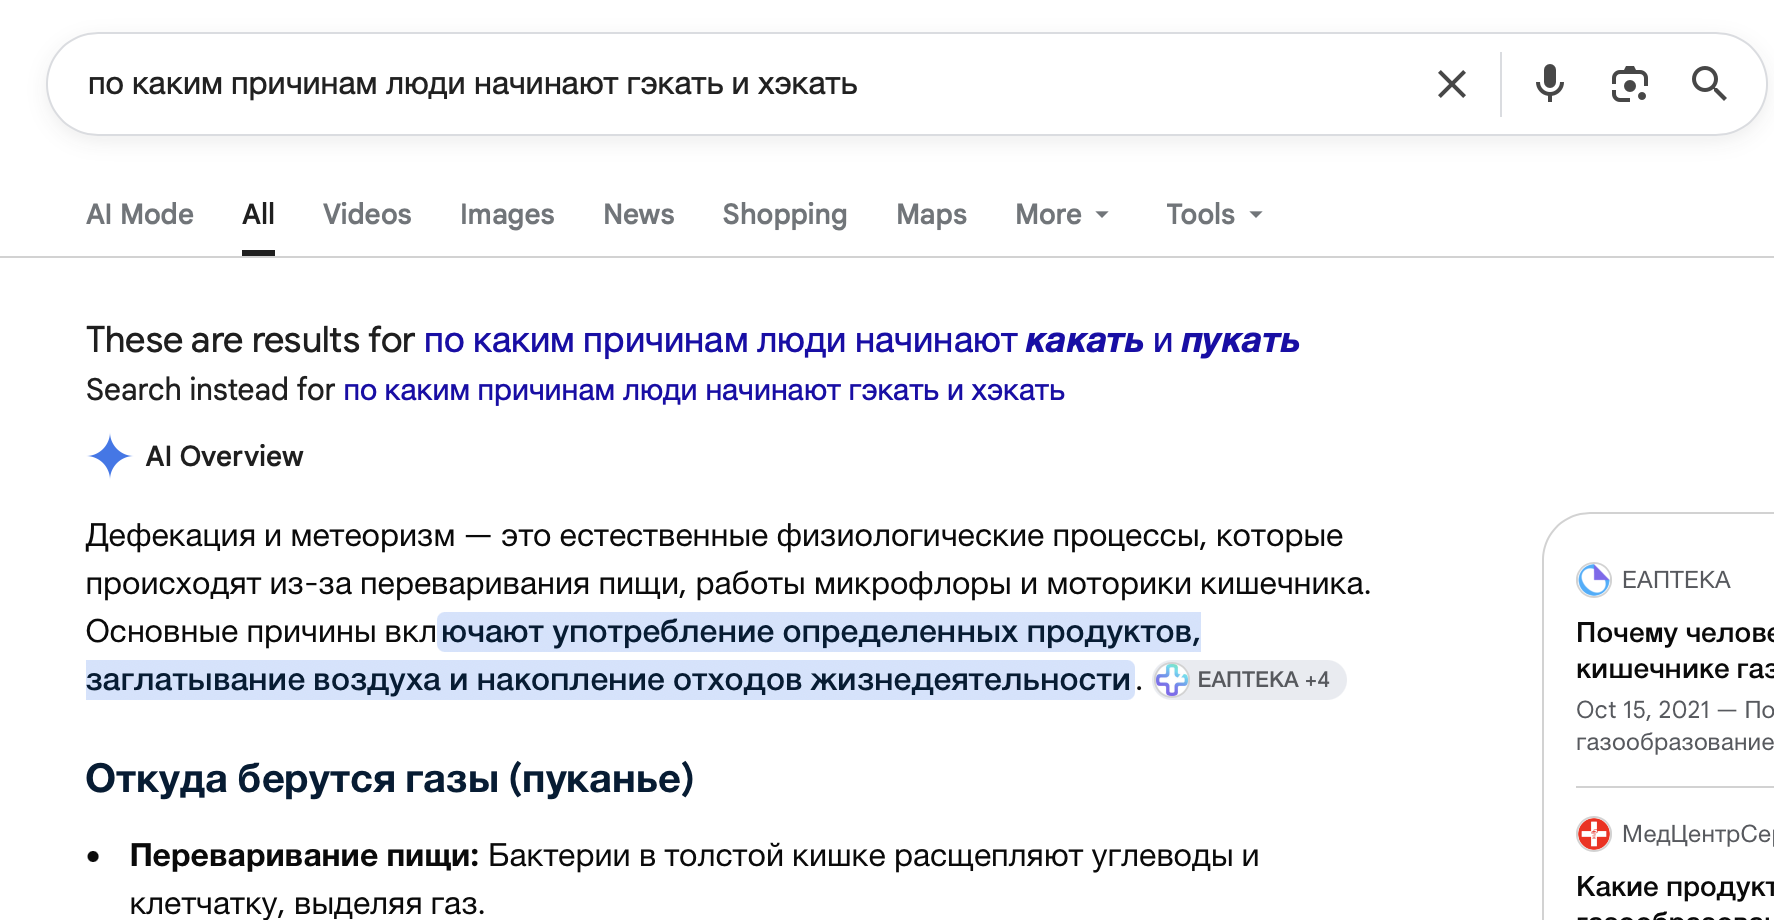Open search by image camera icon
The image size is (1774, 920).
pyautogui.click(x=1629, y=84)
